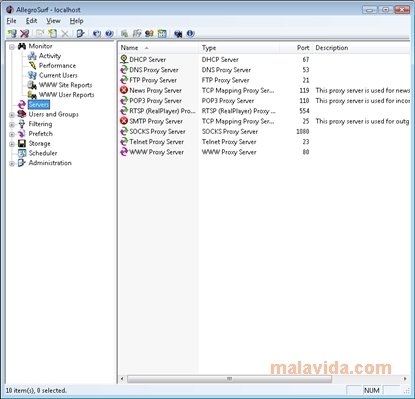415x399 pixels.
Task: Open the Edit menu
Action: click(31, 21)
